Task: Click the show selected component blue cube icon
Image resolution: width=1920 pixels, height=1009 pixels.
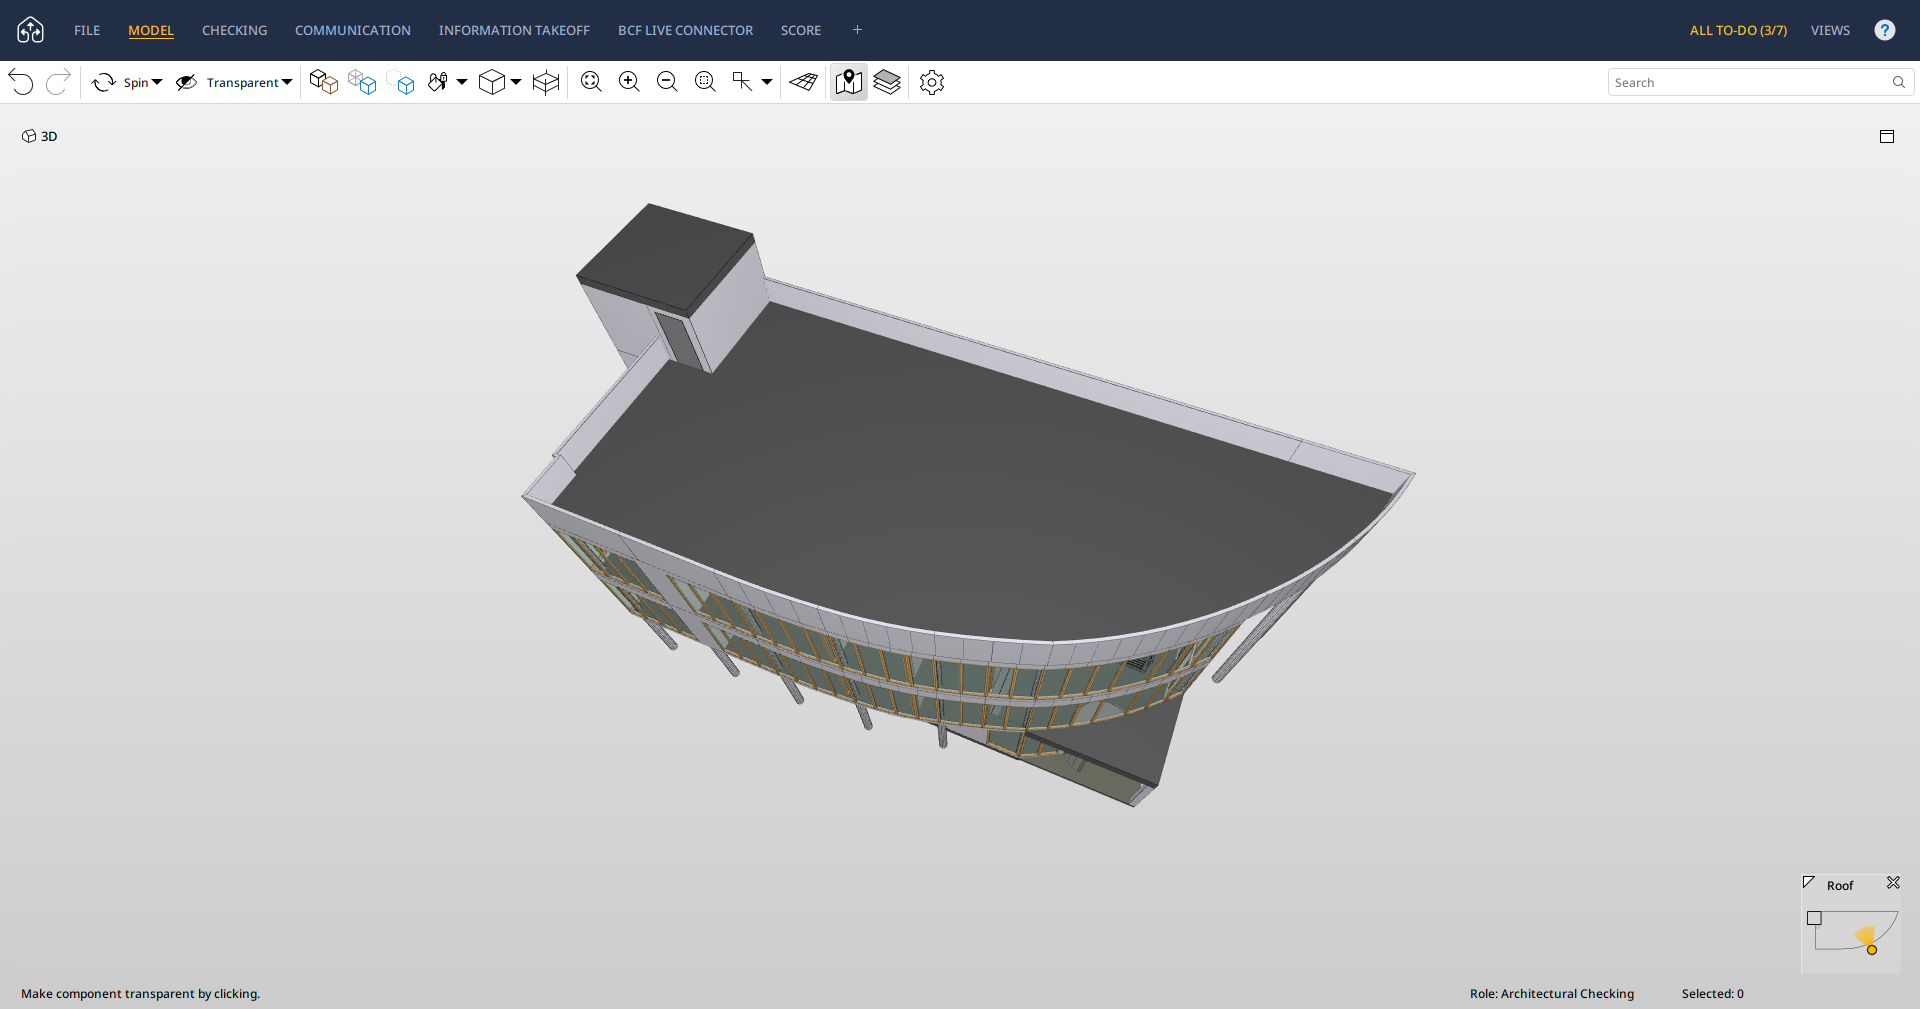Action: [362, 82]
